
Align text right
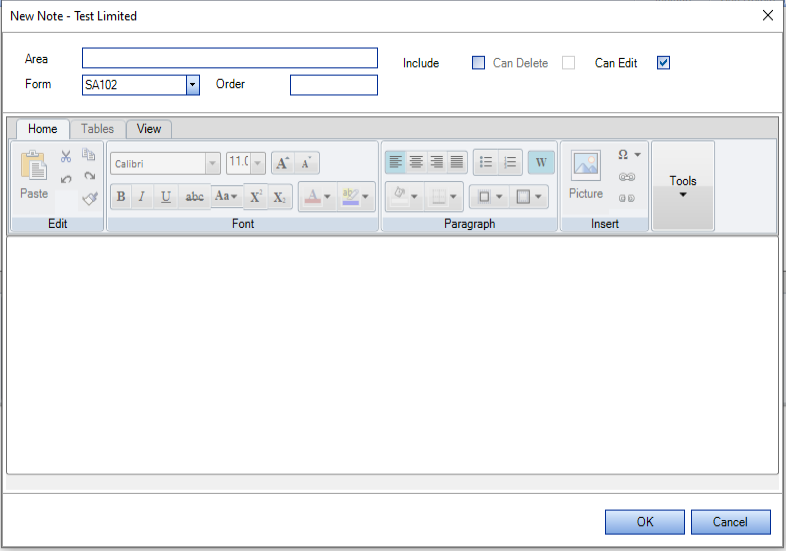437,162
